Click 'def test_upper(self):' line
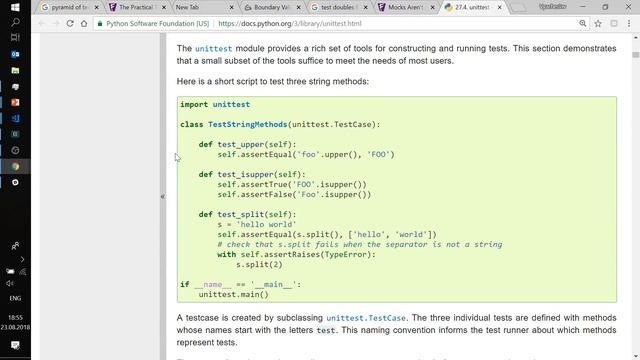The height and width of the screenshot is (360, 640). [x=247, y=144]
